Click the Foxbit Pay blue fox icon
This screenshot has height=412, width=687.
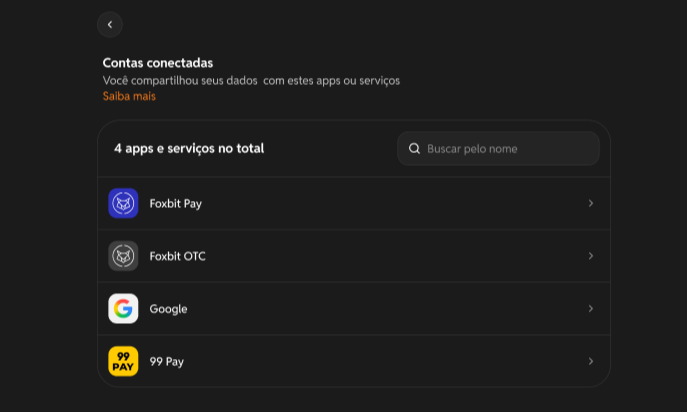(x=123, y=203)
